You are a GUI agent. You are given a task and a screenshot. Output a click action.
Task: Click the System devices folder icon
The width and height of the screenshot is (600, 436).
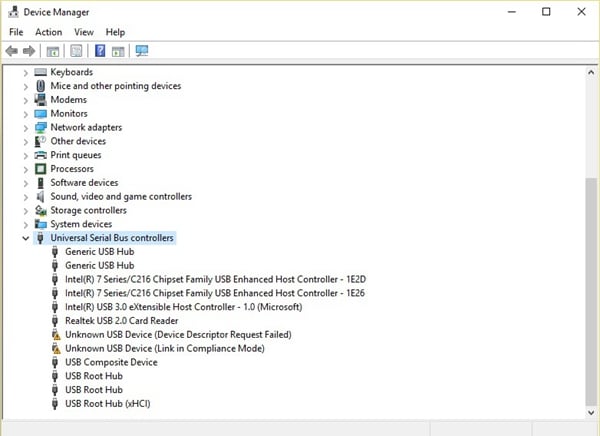pos(41,224)
